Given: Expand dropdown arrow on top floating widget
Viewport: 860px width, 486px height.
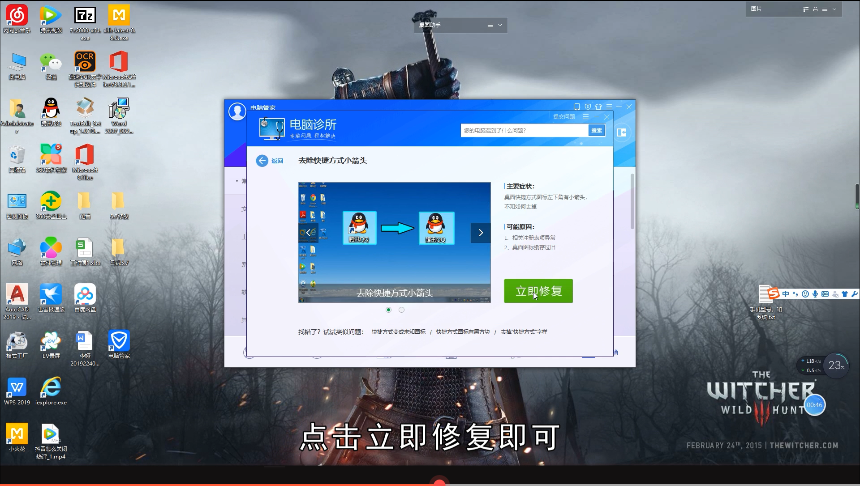Looking at the screenshot, I should 500,25.
